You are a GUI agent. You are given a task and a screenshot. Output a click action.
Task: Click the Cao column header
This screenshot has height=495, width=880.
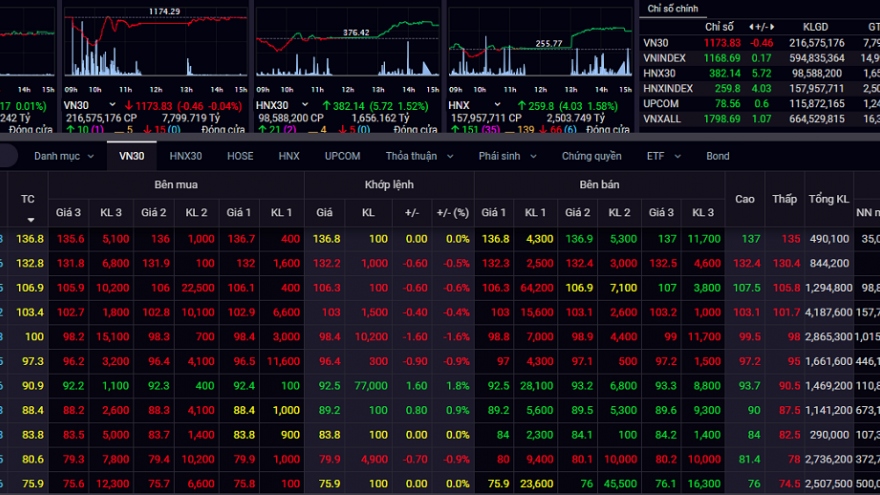point(745,199)
